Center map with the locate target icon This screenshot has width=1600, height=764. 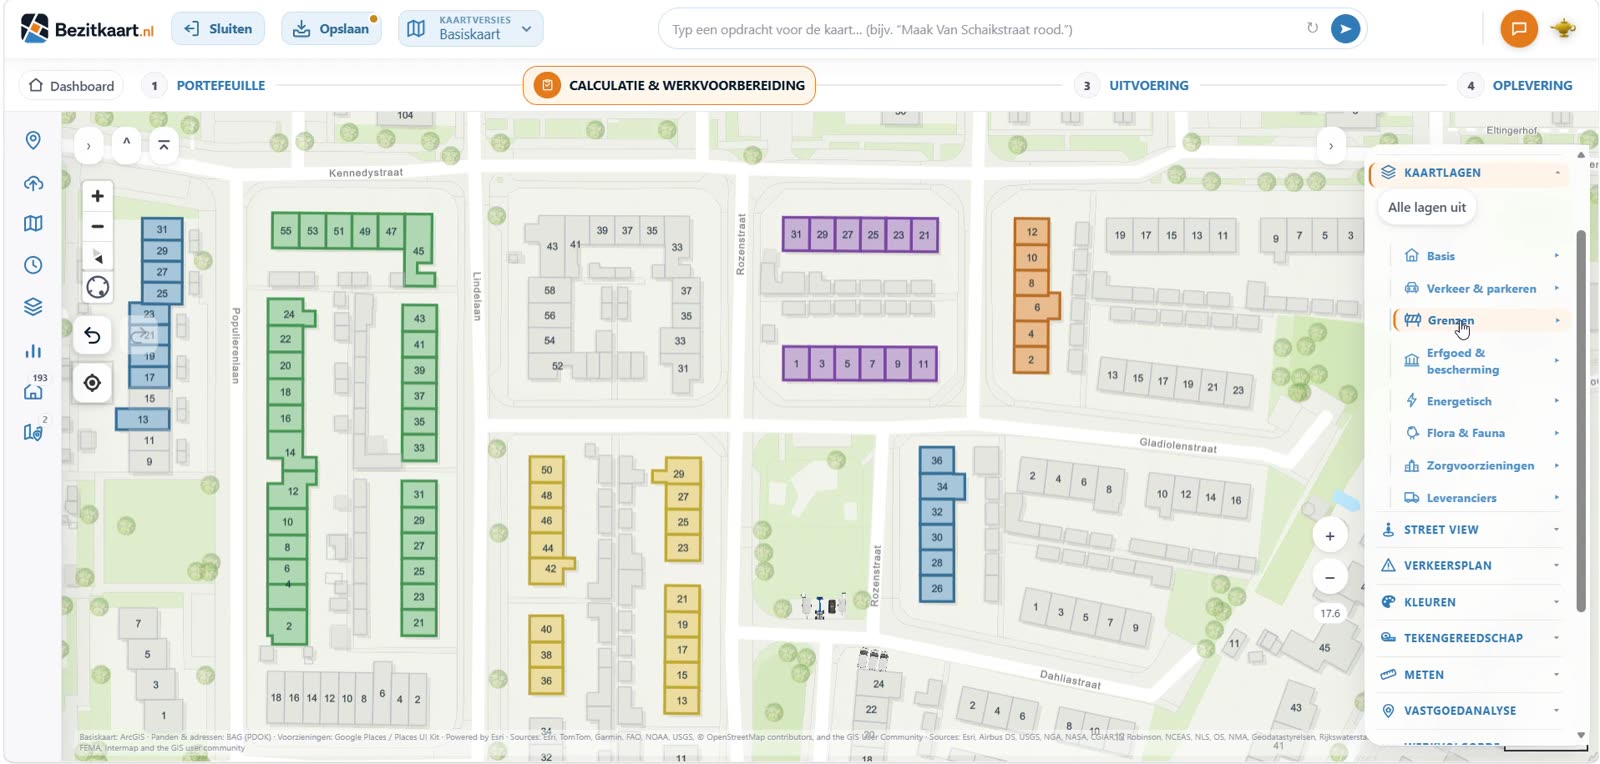[92, 383]
